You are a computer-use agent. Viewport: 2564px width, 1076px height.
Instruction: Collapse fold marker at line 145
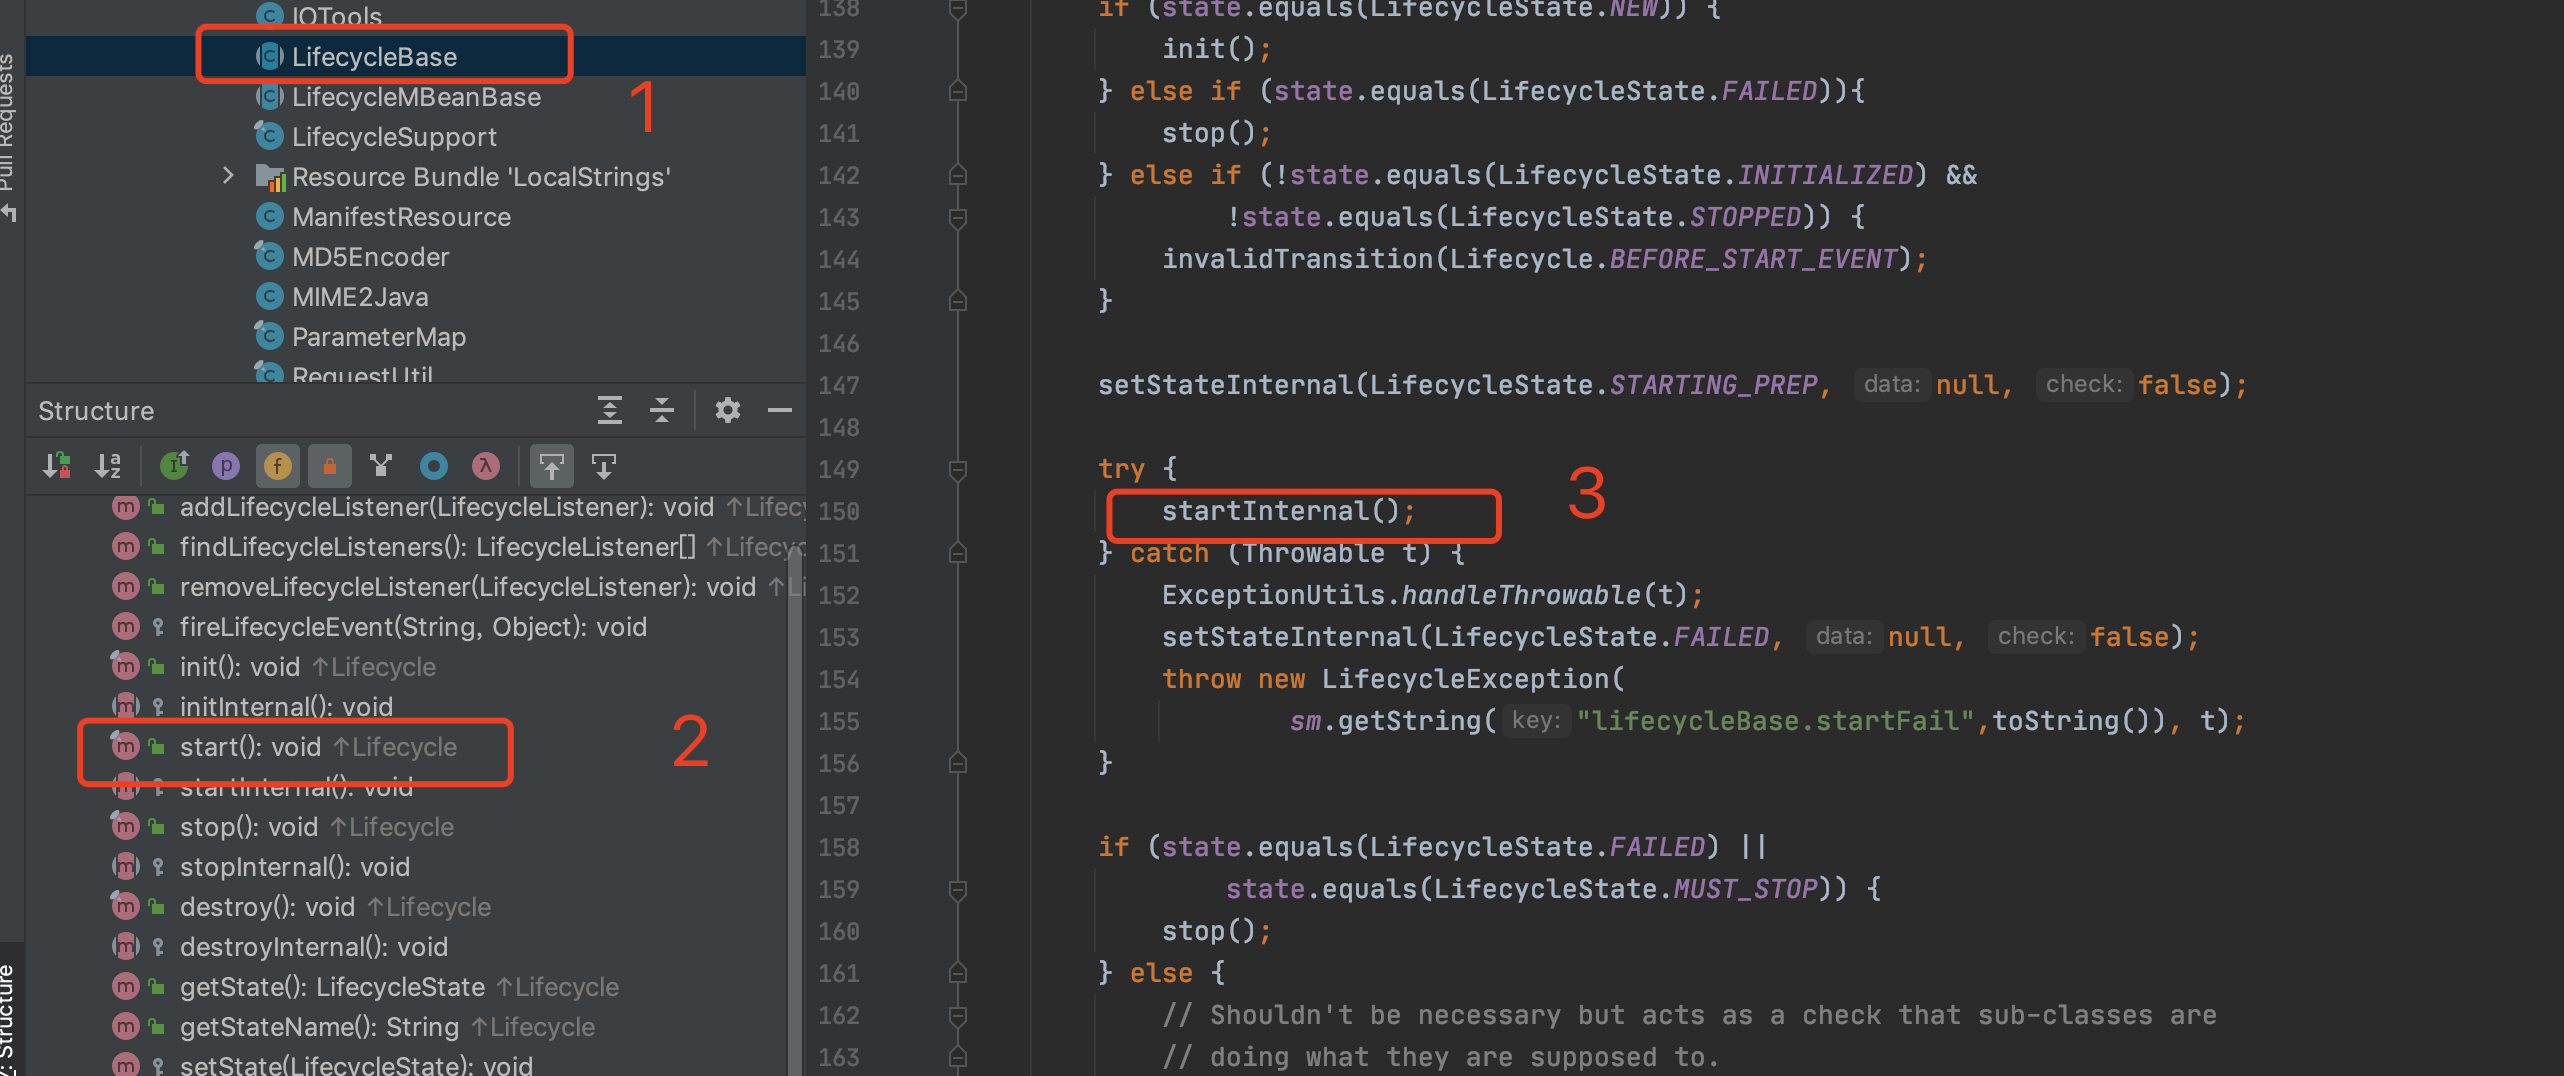(957, 300)
